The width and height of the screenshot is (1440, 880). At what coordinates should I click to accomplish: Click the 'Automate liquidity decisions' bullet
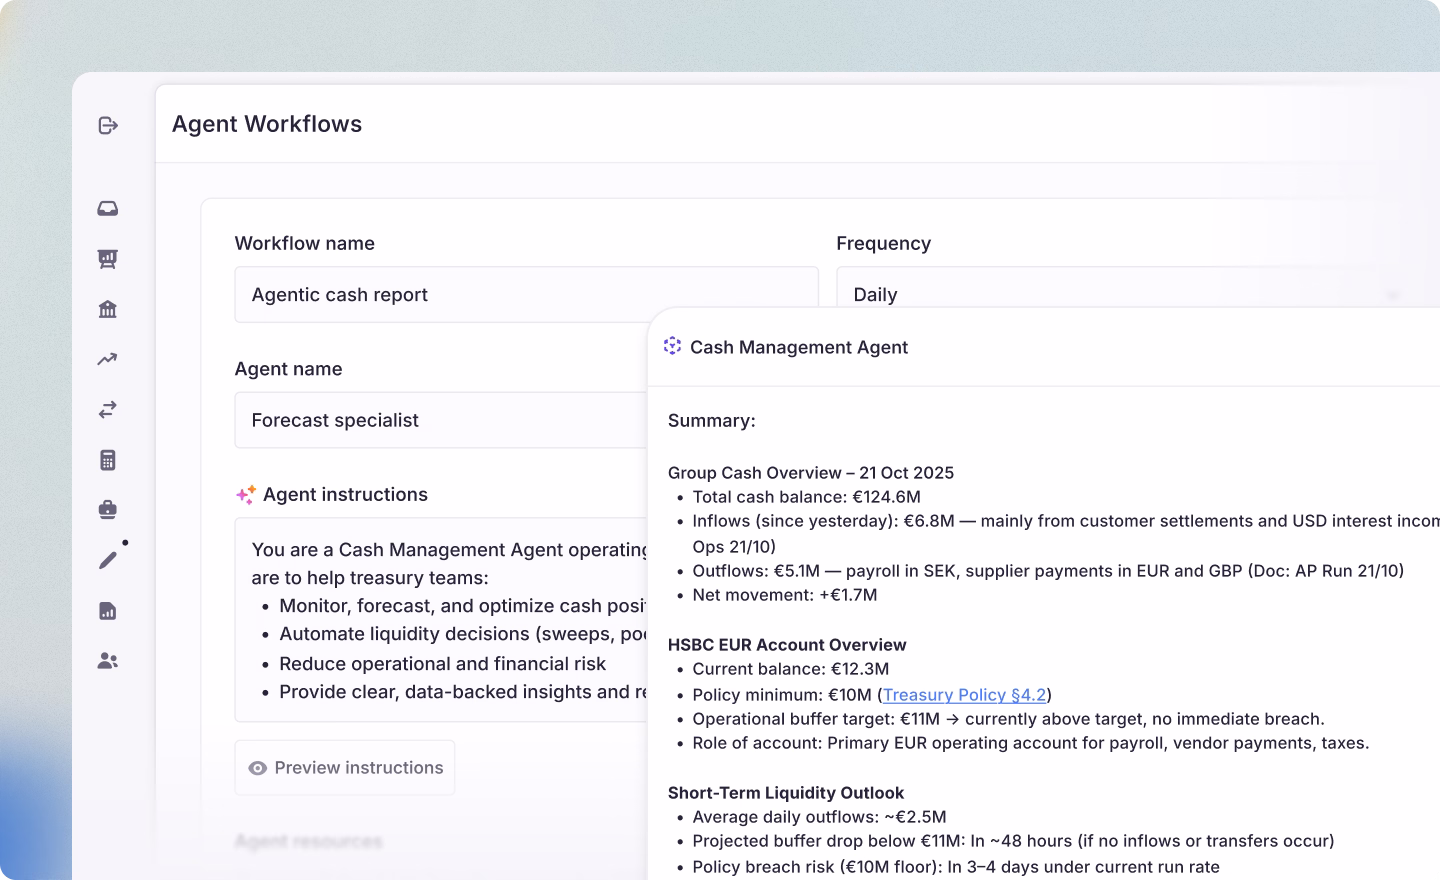tap(463, 634)
